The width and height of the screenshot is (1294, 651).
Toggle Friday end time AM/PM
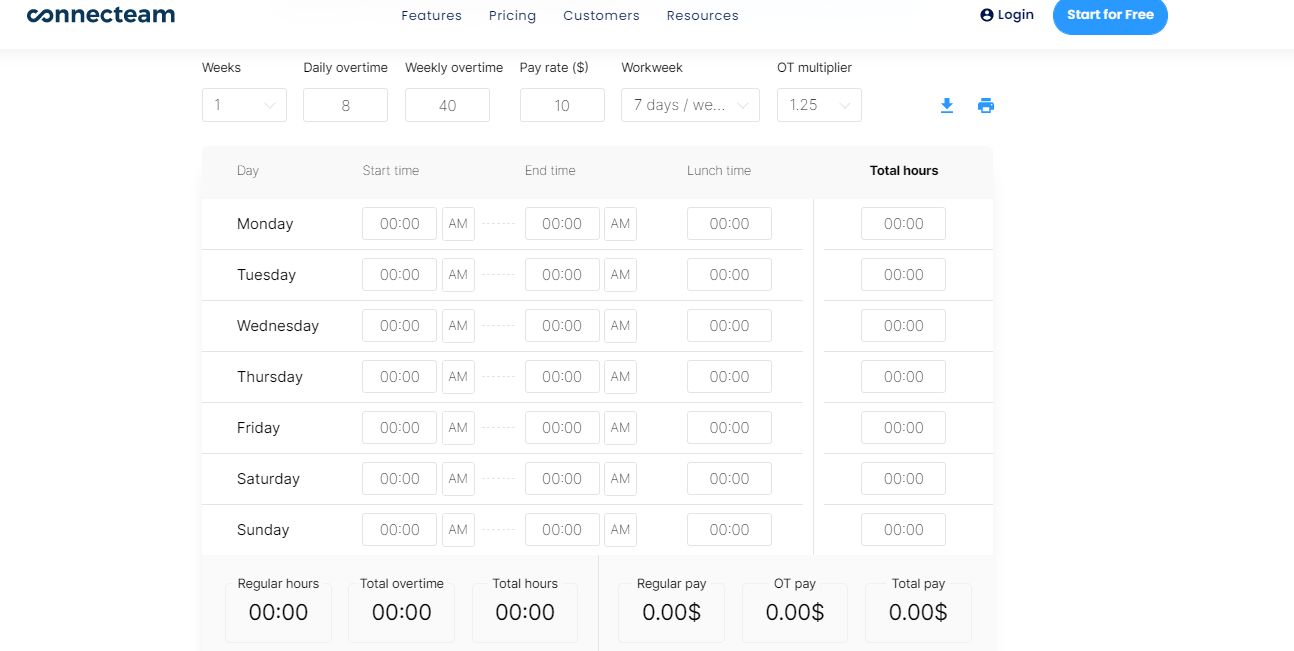pos(620,428)
